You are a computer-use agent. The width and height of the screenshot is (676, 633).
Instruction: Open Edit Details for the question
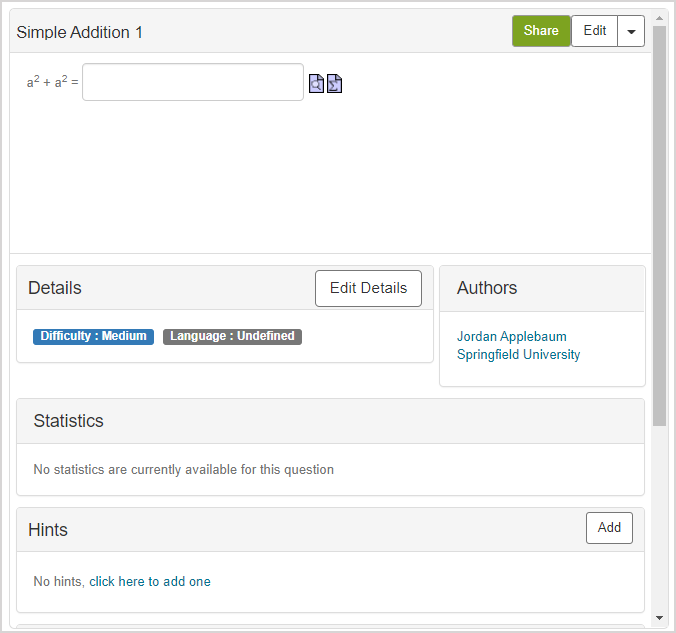click(x=368, y=288)
